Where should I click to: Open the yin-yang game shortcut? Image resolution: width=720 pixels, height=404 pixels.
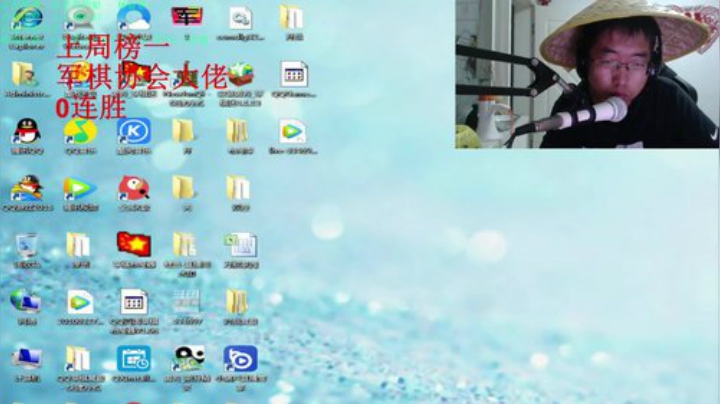pos(188,359)
